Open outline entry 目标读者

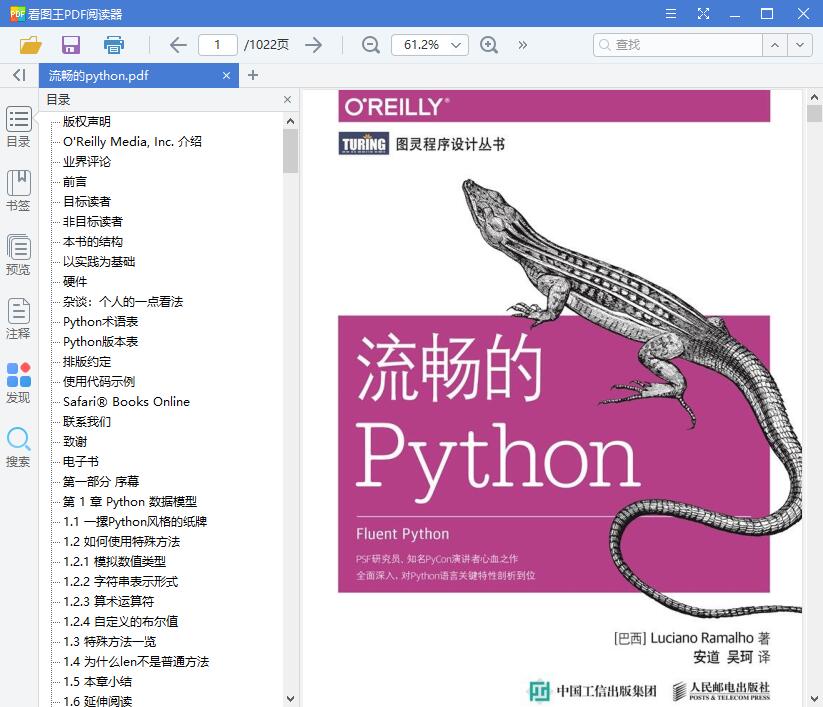pos(87,202)
